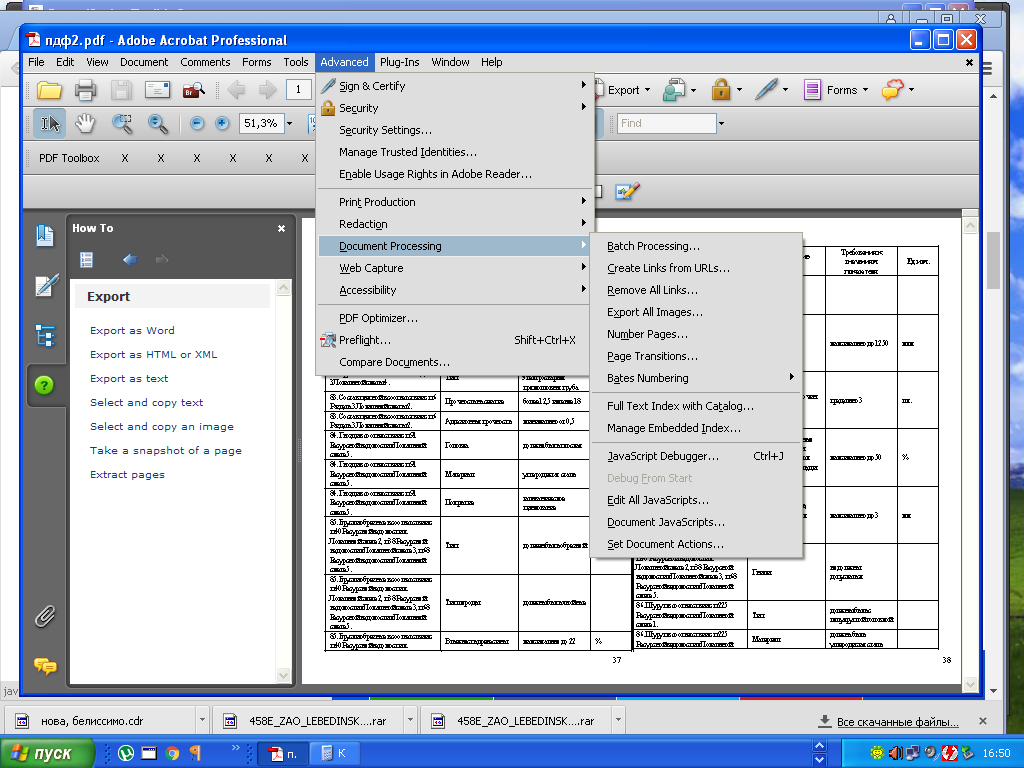Click the page number input field
The width and height of the screenshot is (1024, 768).
[298, 89]
